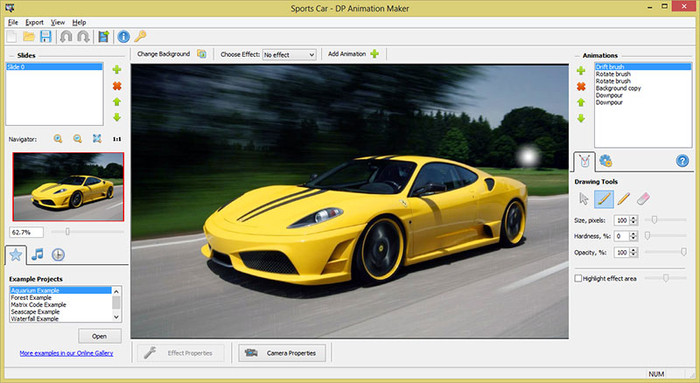Enable Highlight effect area checkbox
This screenshot has height=383, width=700.
[x=578, y=279]
